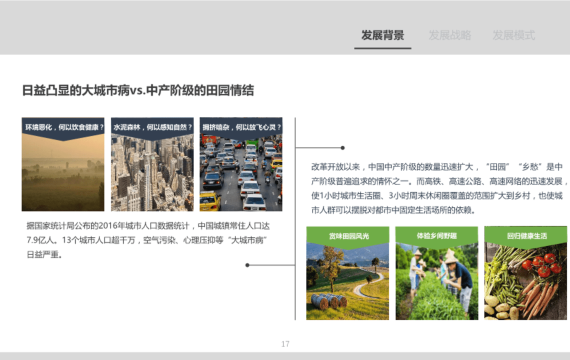Click the page number 17
Viewport: 570px width, 360px height.
point(285,344)
